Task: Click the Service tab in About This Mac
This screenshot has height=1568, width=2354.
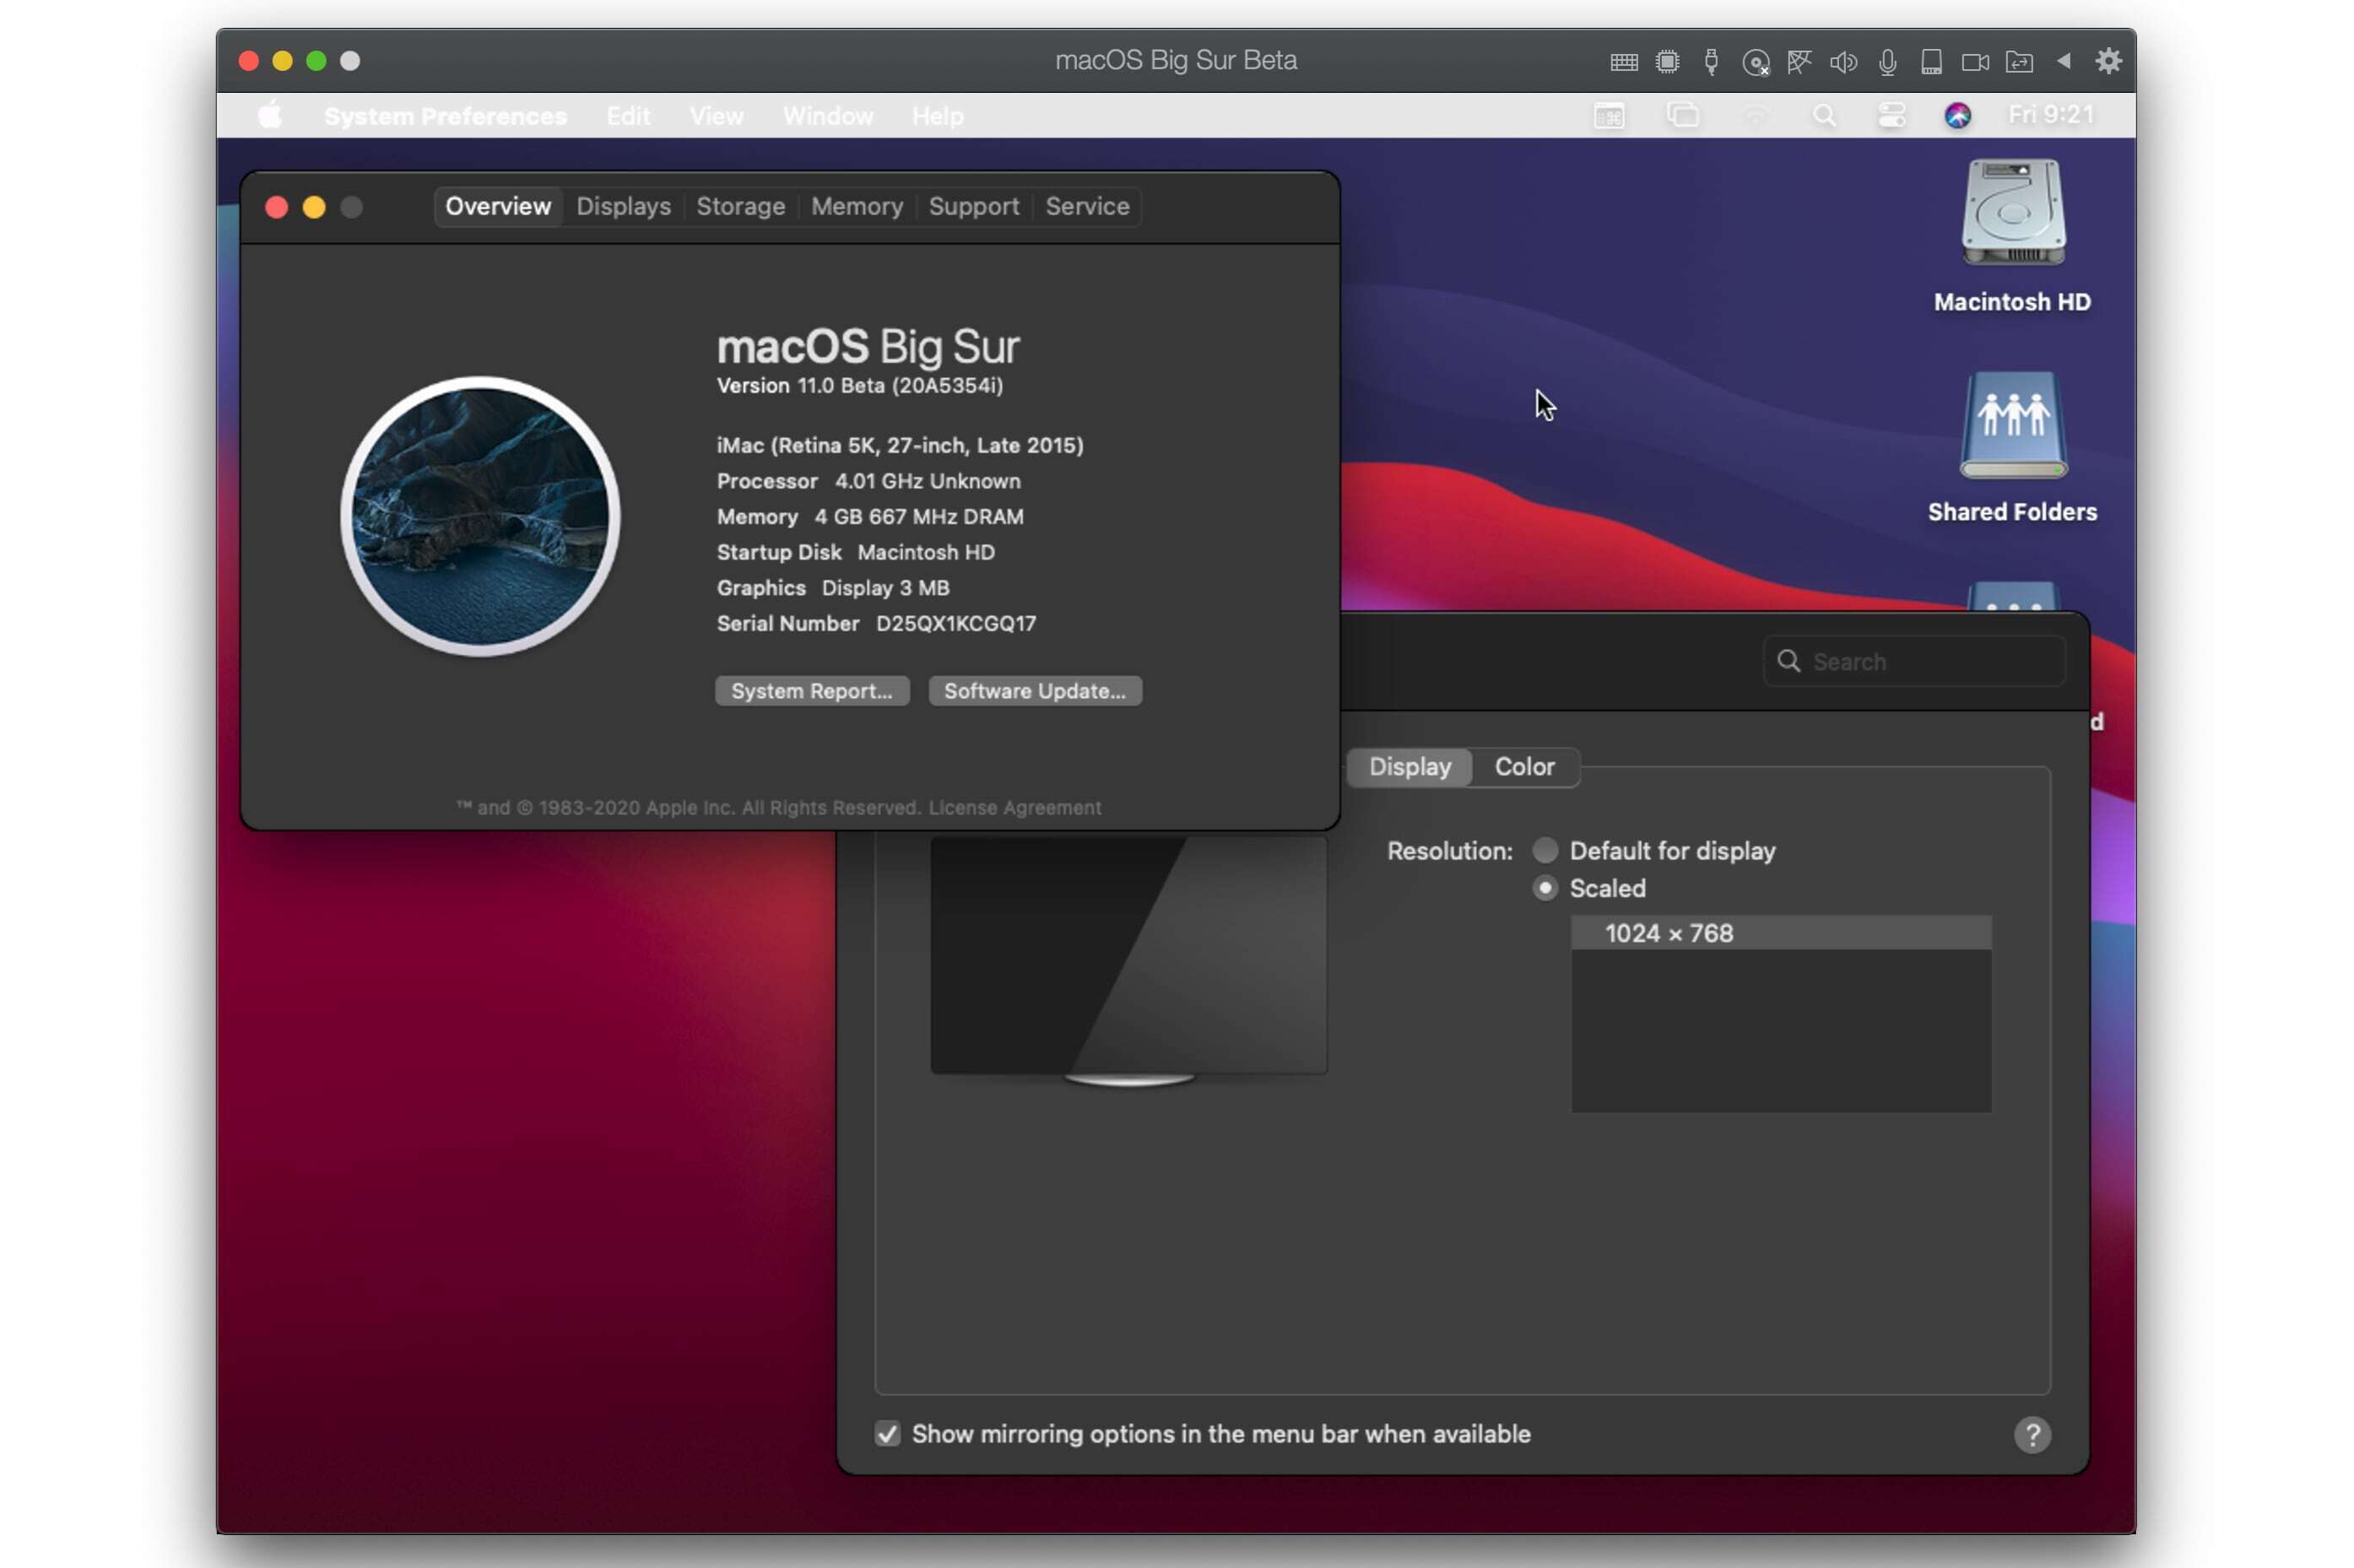Action: 1087,207
